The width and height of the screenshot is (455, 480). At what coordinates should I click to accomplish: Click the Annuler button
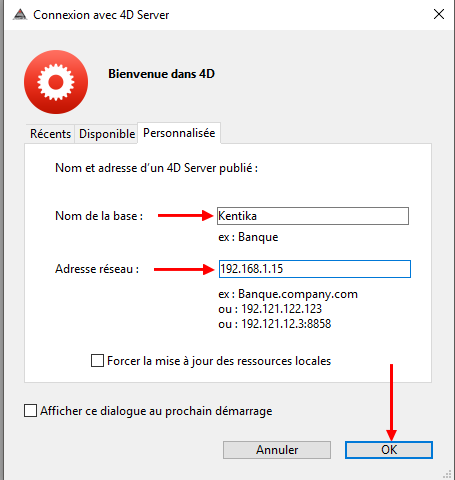pos(277,450)
